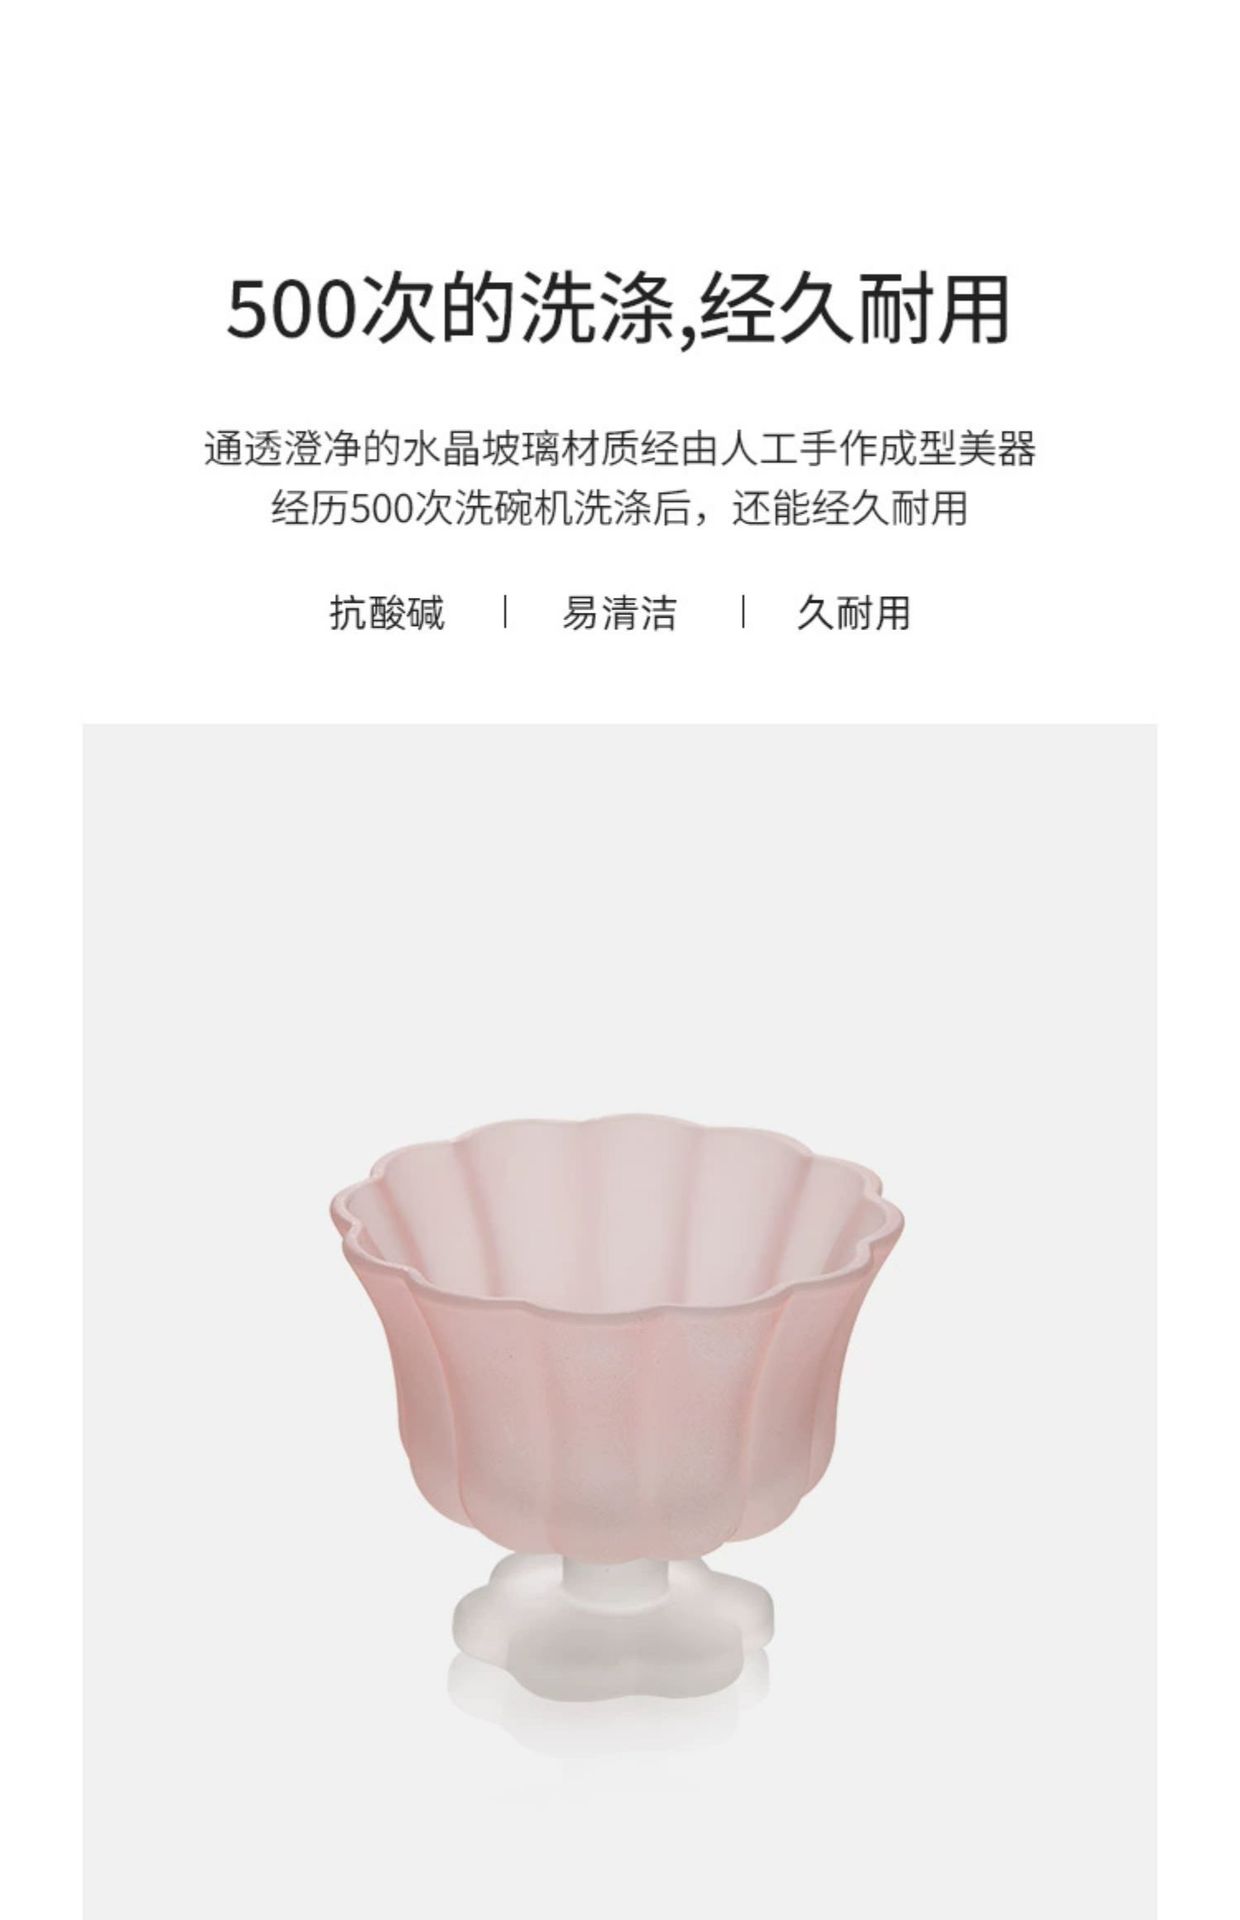Screen dimensions: 1240x1920
Task: Click the "500" number in the headline
Action: 292,311
